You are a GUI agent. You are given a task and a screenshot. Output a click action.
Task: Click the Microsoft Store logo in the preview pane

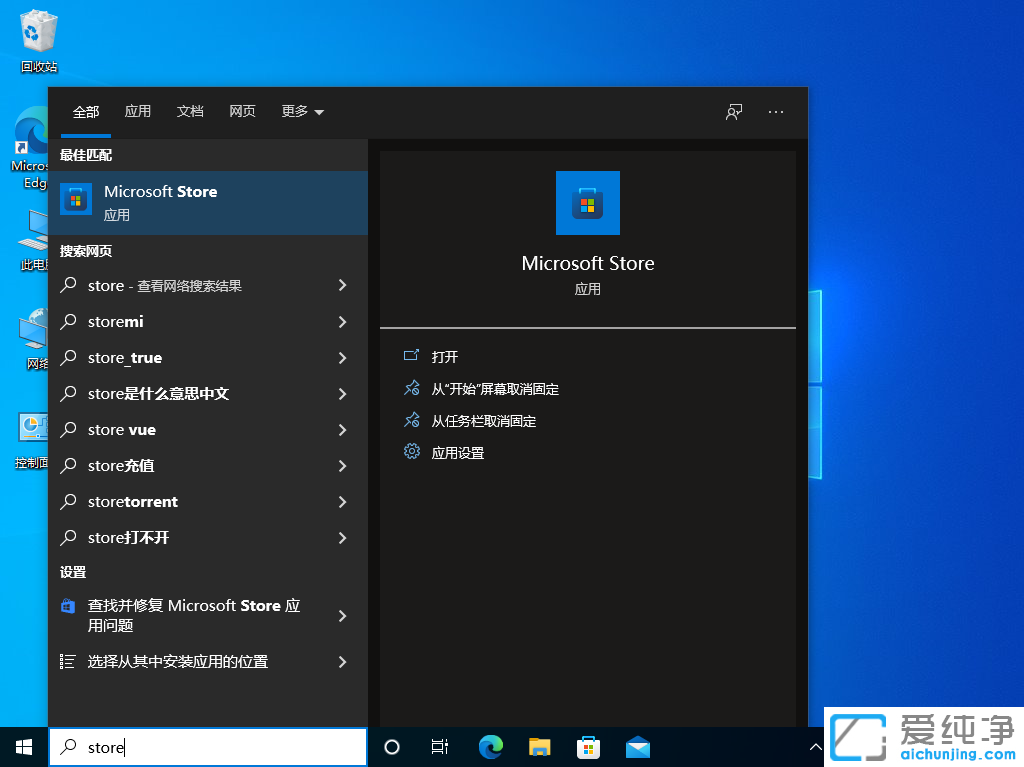(587, 203)
